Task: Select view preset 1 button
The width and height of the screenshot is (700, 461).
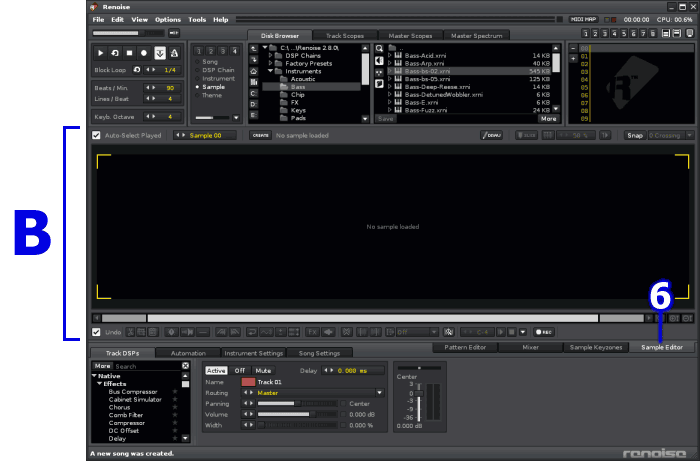Action: point(585,33)
